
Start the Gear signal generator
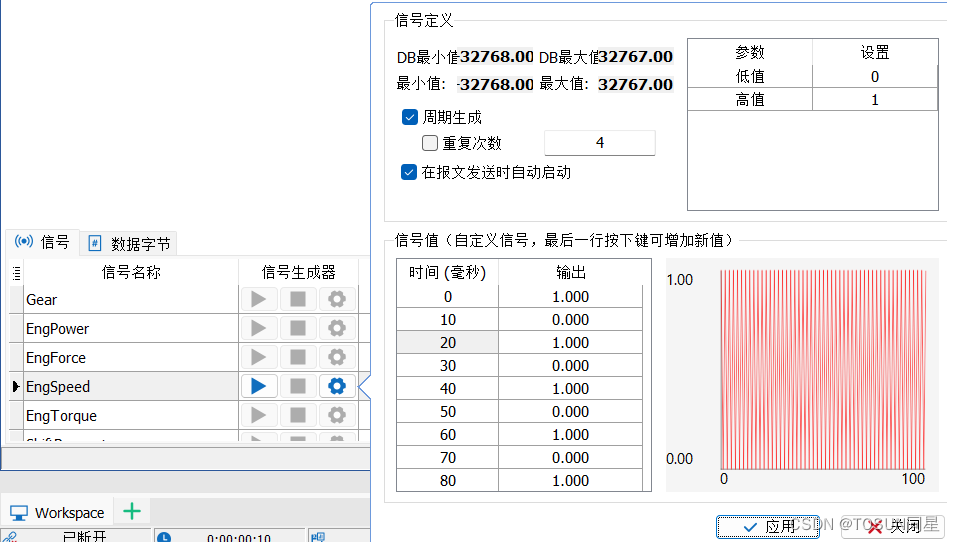coord(259,299)
